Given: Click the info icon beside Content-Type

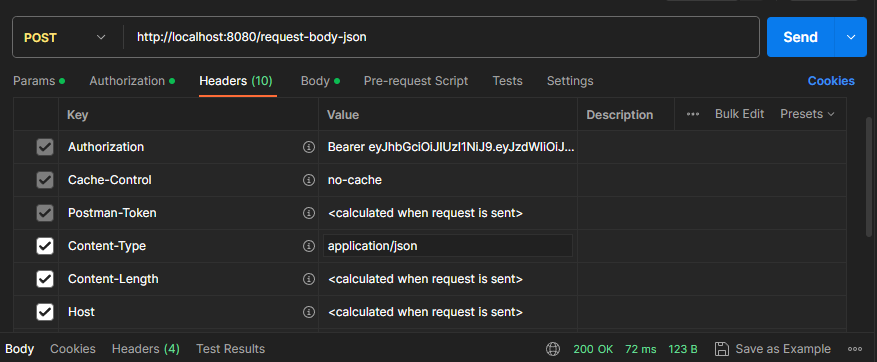Looking at the screenshot, I should (308, 246).
